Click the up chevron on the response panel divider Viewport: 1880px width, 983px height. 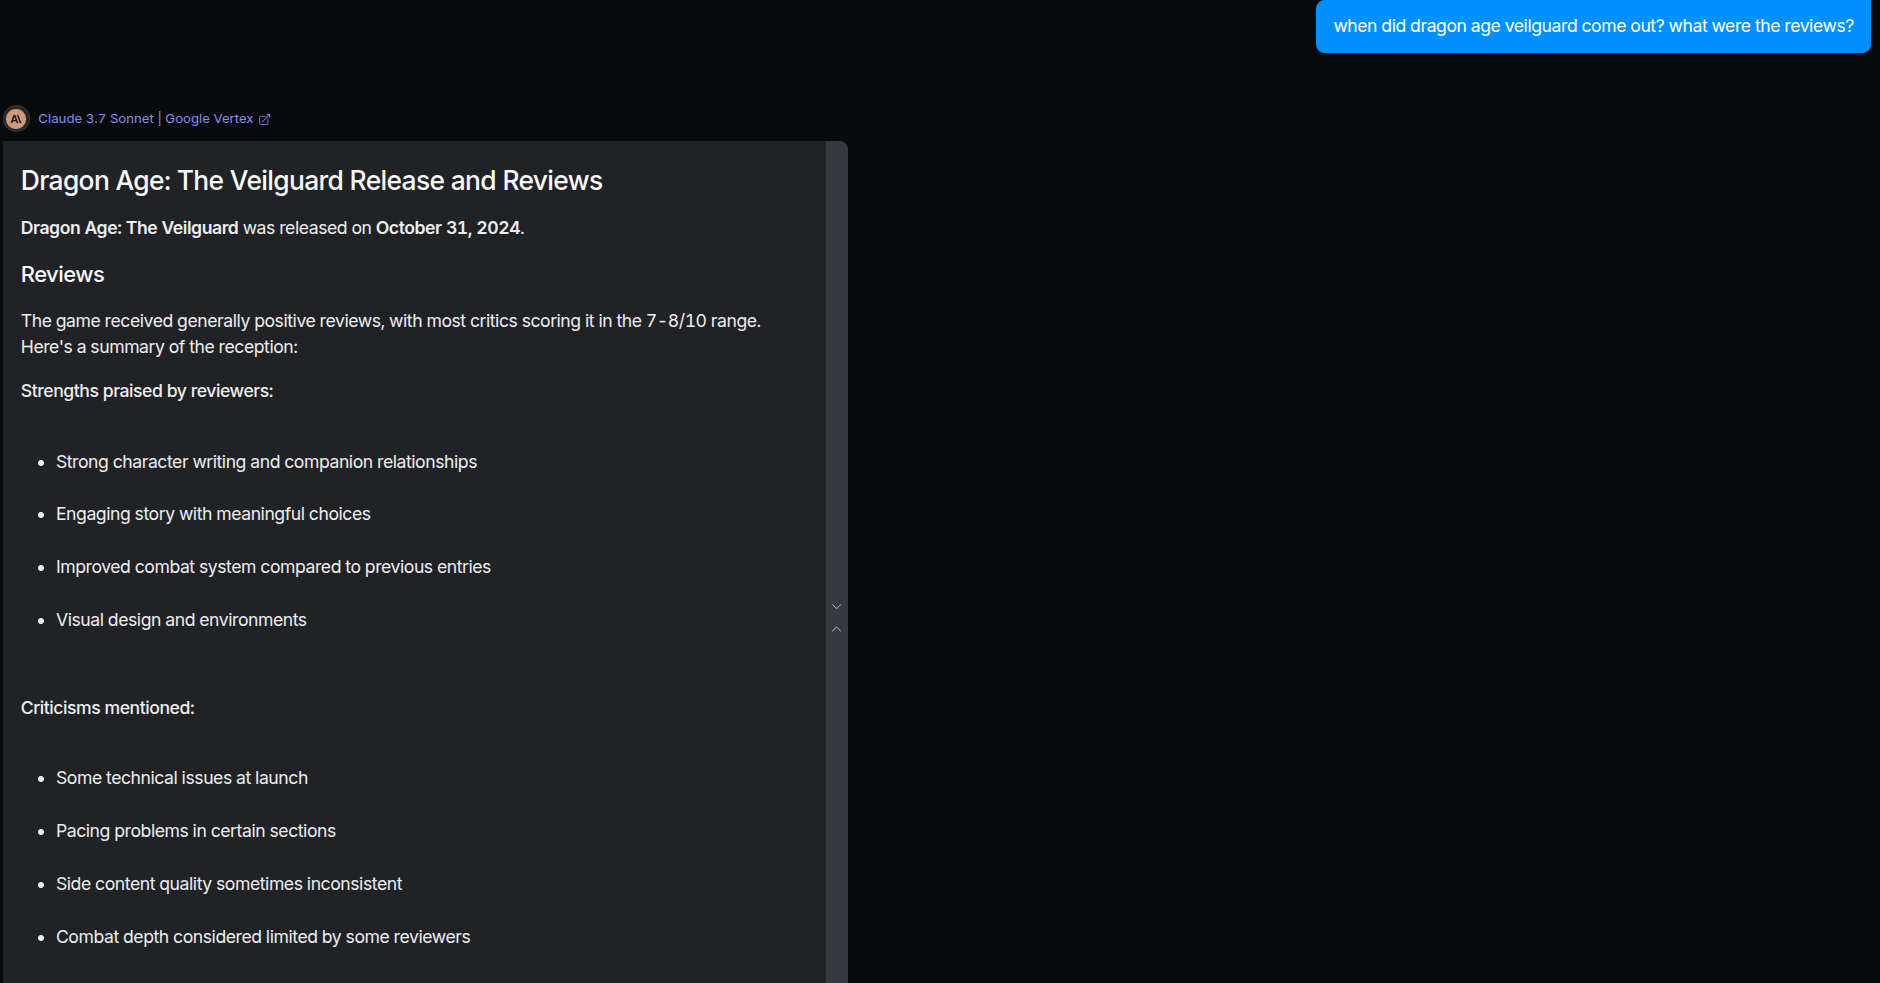pyautogui.click(x=837, y=629)
